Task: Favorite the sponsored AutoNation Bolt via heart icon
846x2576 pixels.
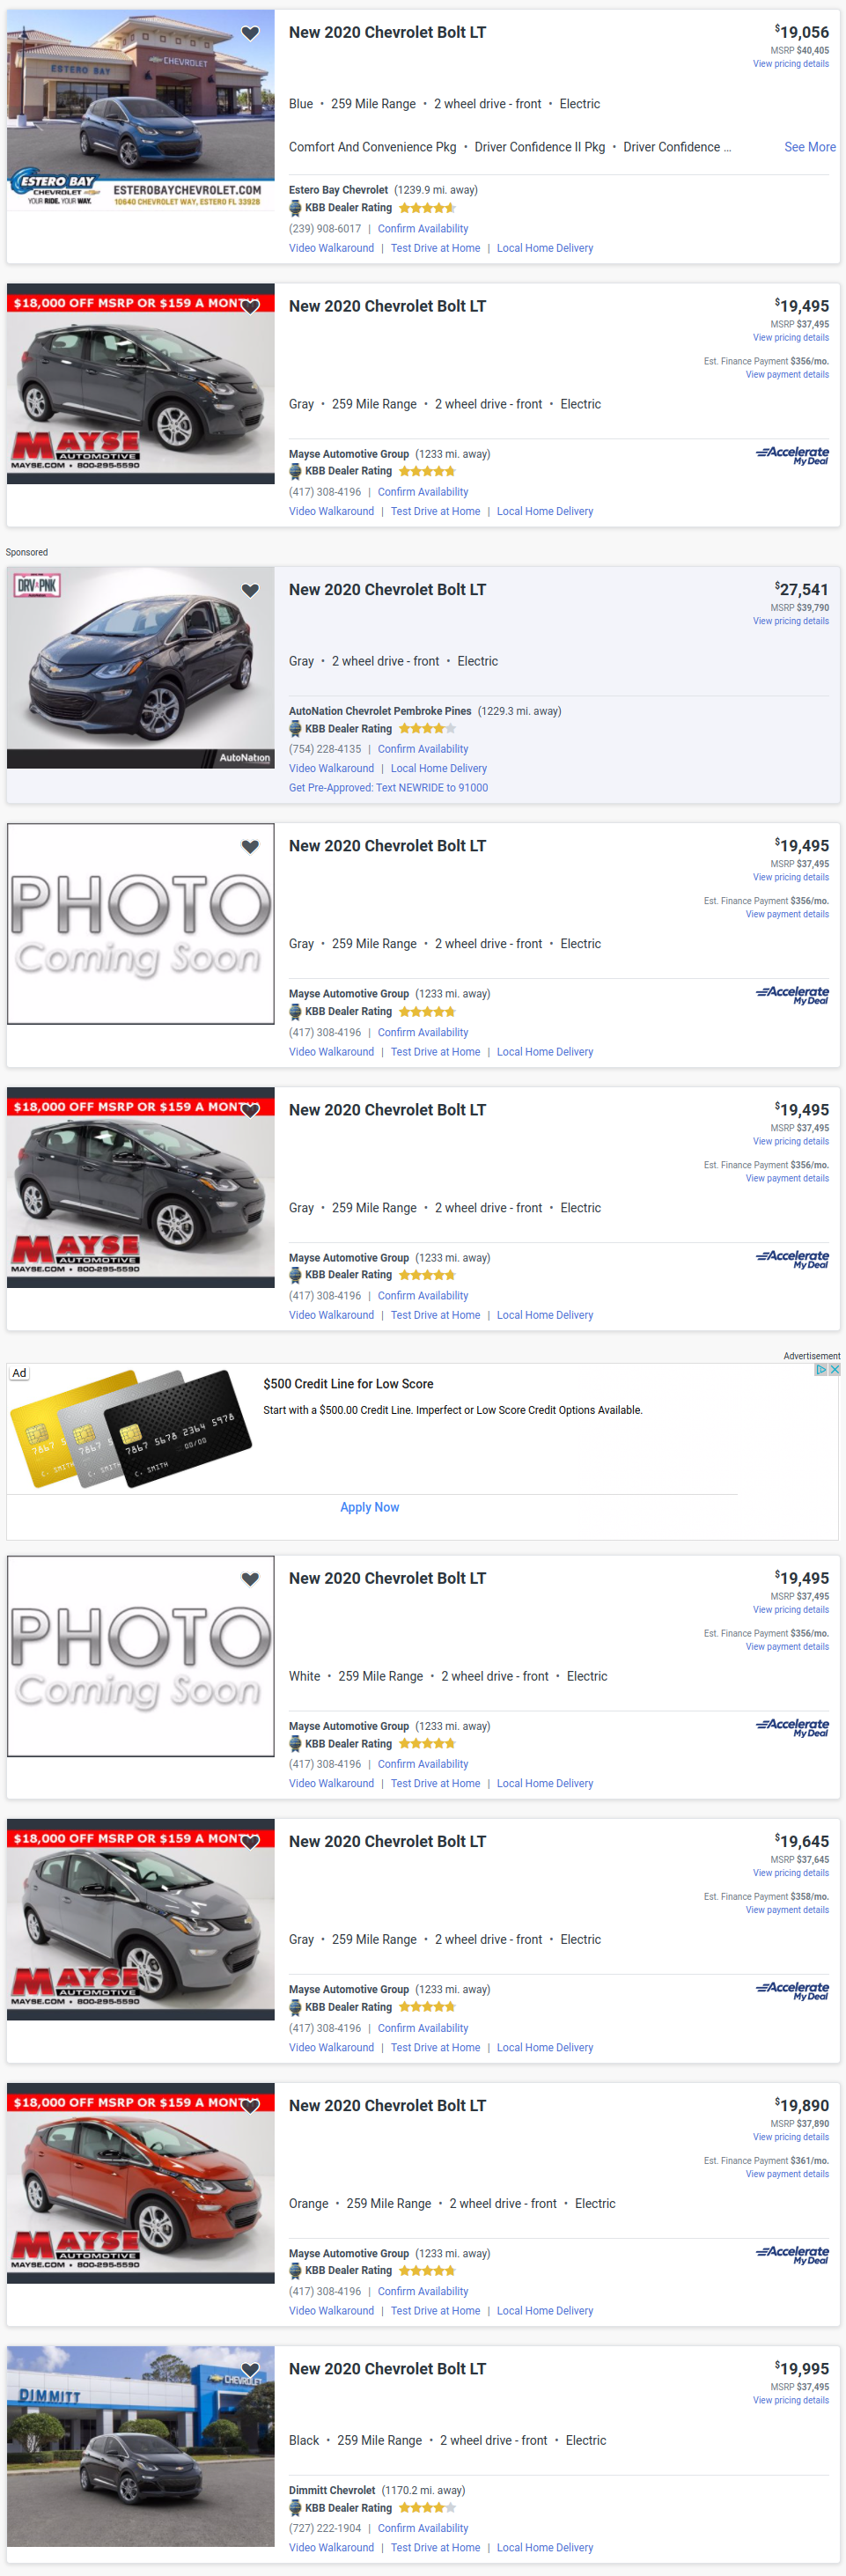Action: click(250, 590)
